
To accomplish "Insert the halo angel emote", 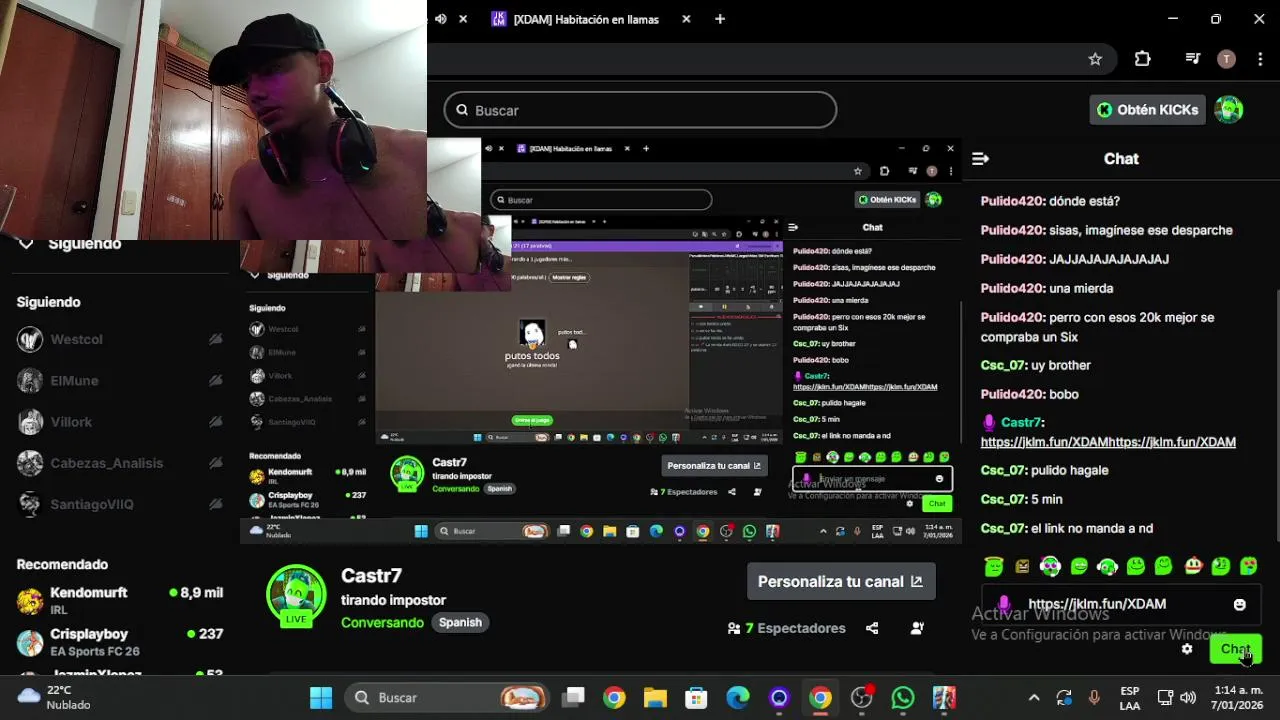I will pyautogui.click(x=993, y=566).
